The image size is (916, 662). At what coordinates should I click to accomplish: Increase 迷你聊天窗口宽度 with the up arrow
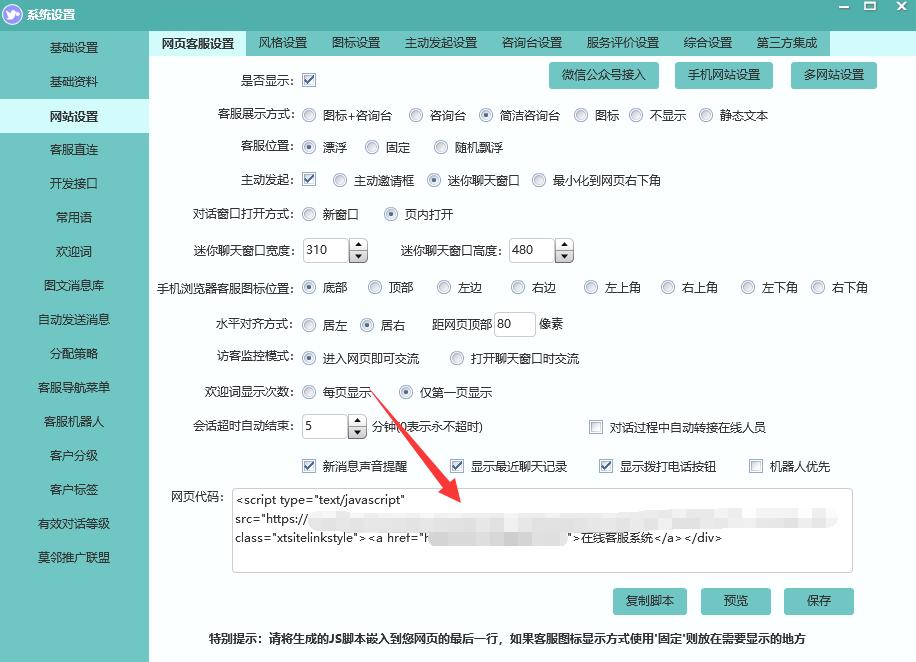(357, 245)
